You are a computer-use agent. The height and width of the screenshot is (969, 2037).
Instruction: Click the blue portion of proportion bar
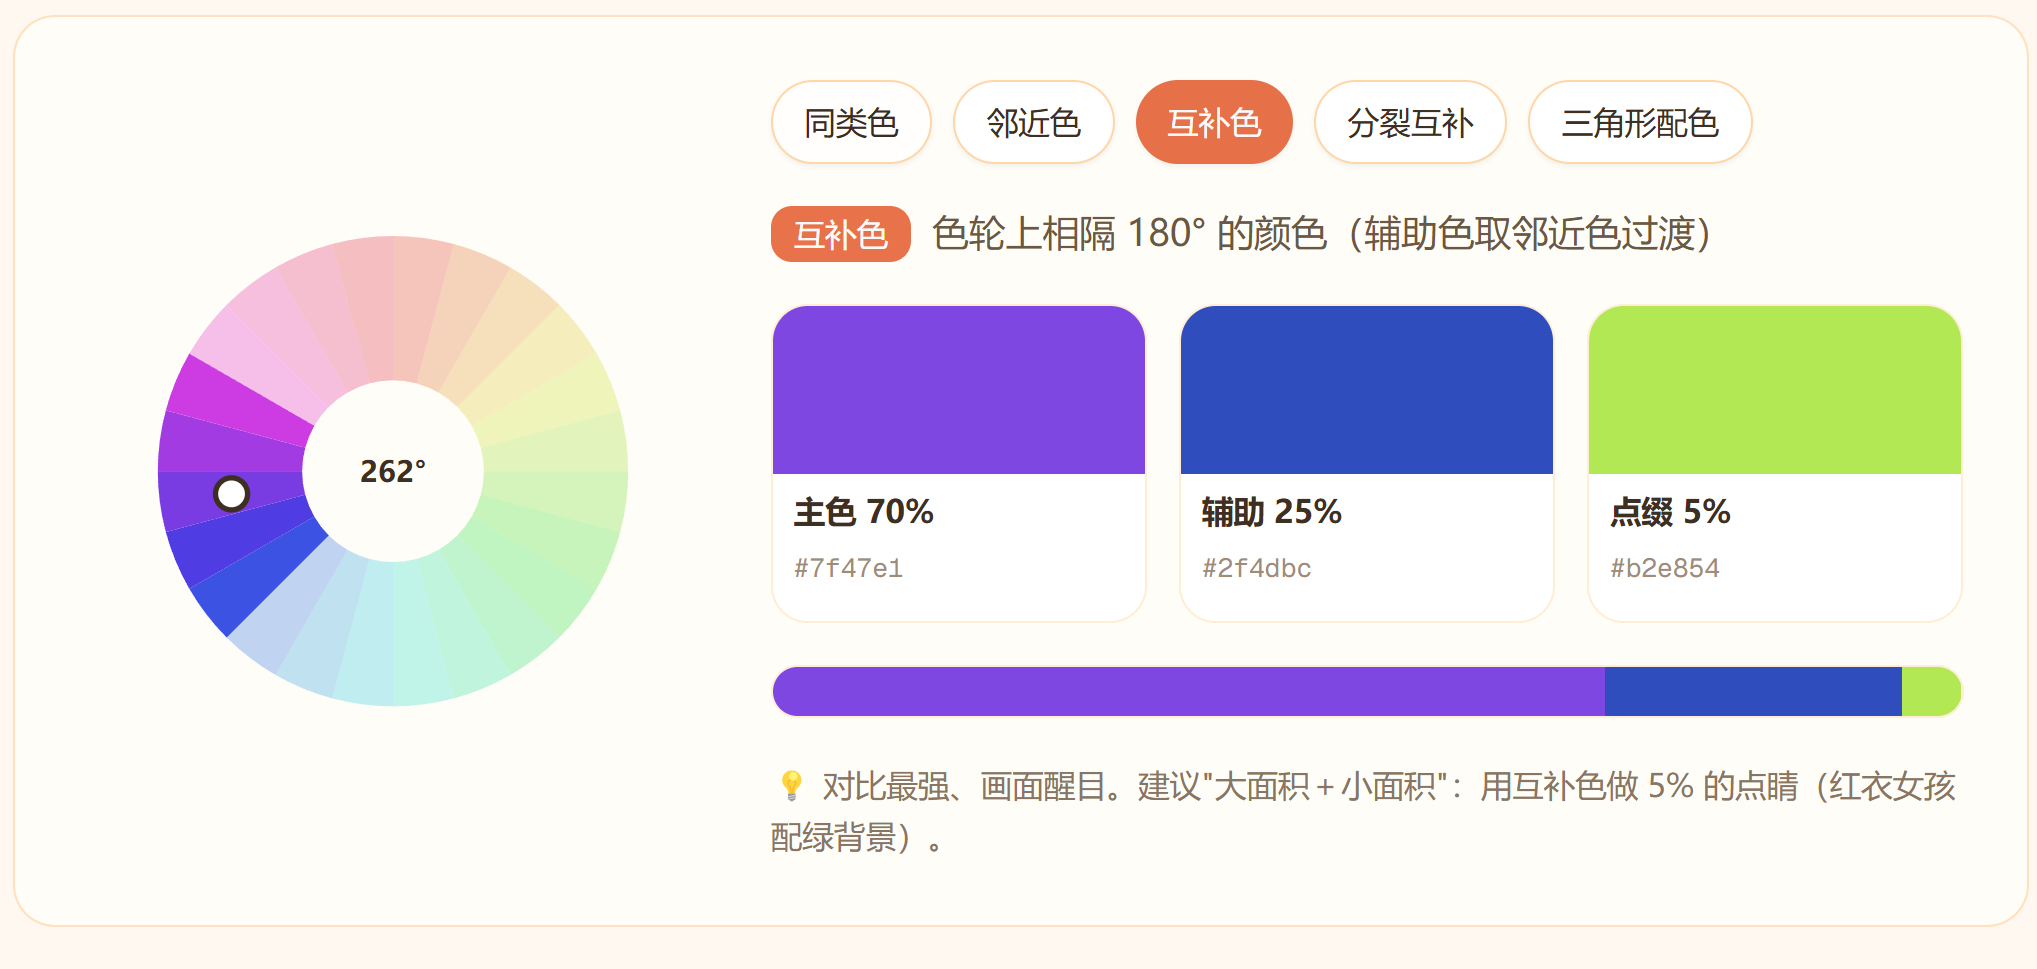(x=1753, y=692)
